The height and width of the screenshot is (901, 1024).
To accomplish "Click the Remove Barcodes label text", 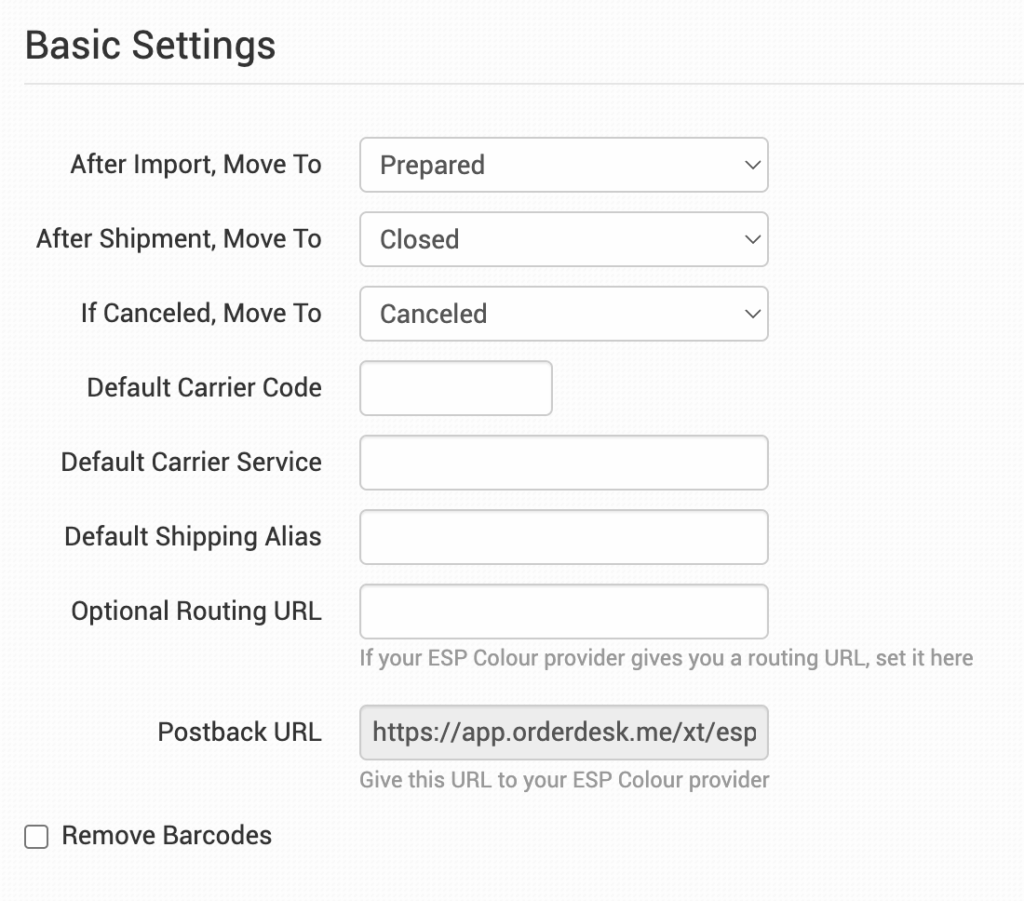I will point(166,836).
